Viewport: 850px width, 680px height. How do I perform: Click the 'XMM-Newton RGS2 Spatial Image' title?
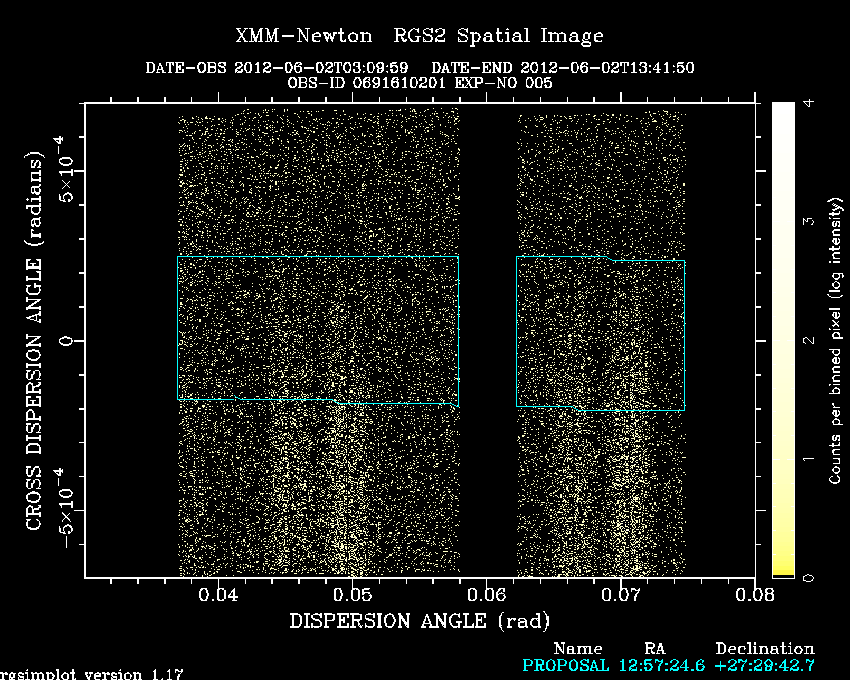(x=419, y=36)
